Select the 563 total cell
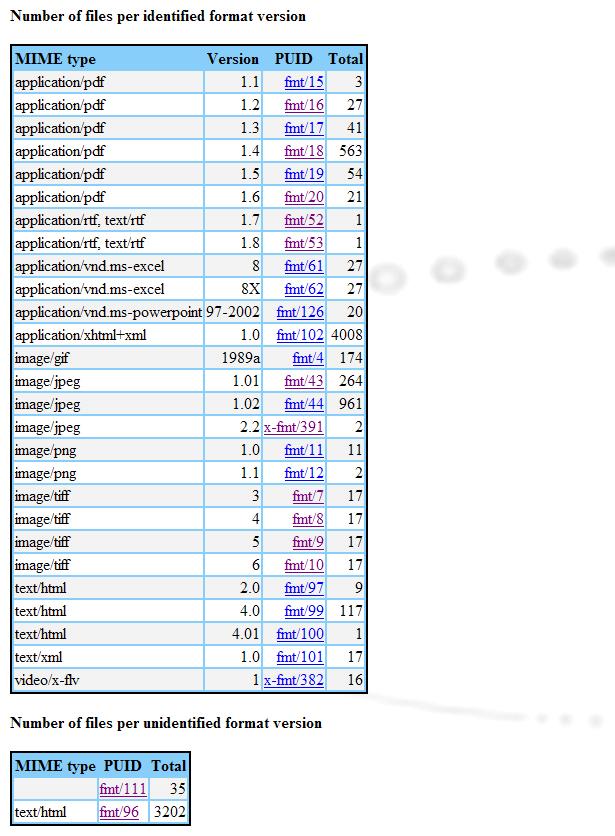 point(346,151)
